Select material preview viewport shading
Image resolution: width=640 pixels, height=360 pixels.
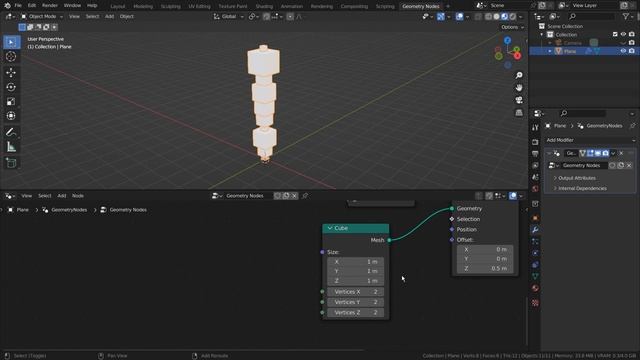[504, 17]
